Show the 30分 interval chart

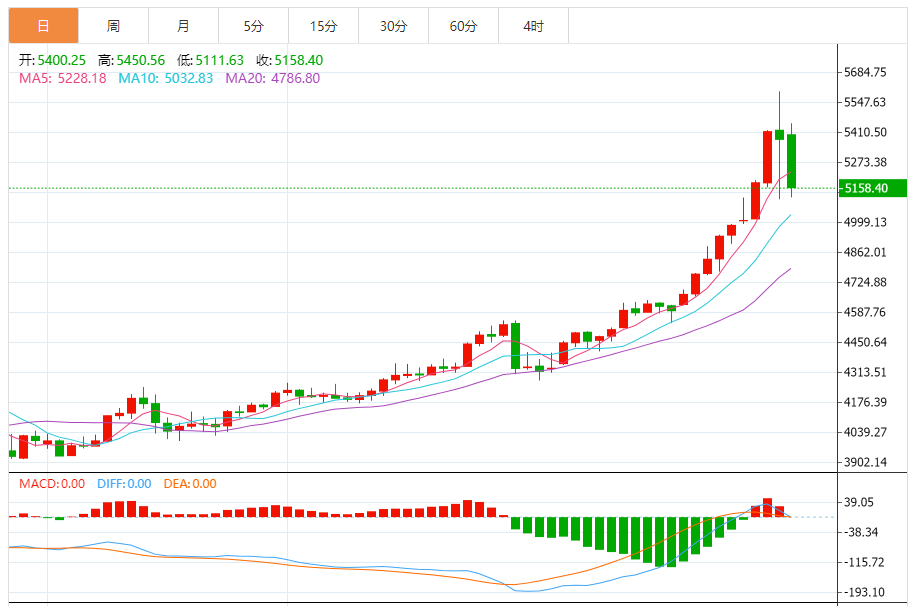tap(393, 26)
